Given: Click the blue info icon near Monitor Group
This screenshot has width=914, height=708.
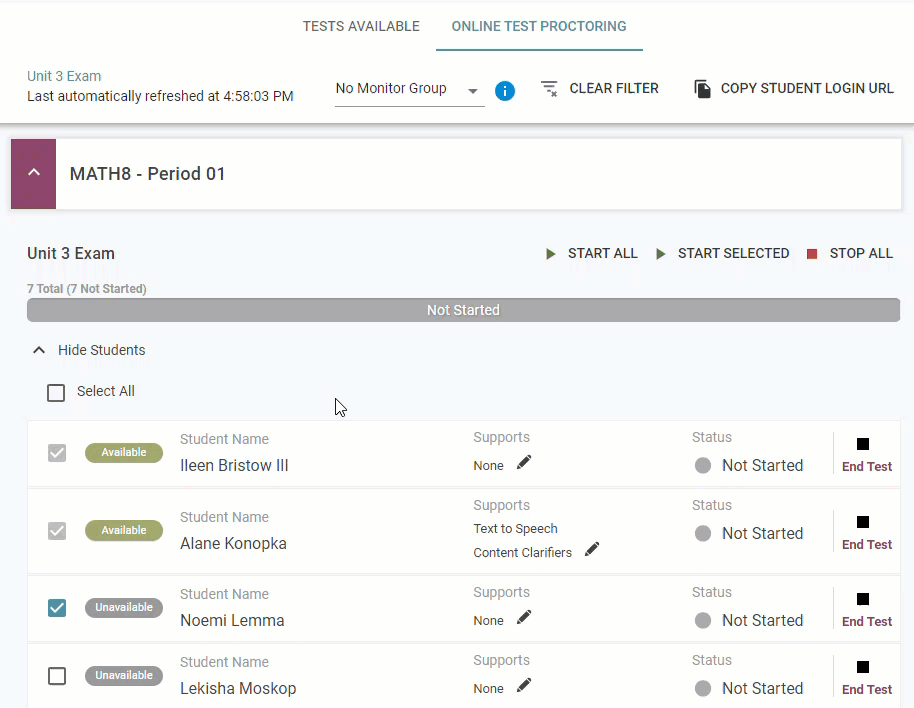Looking at the screenshot, I should 505,91.
